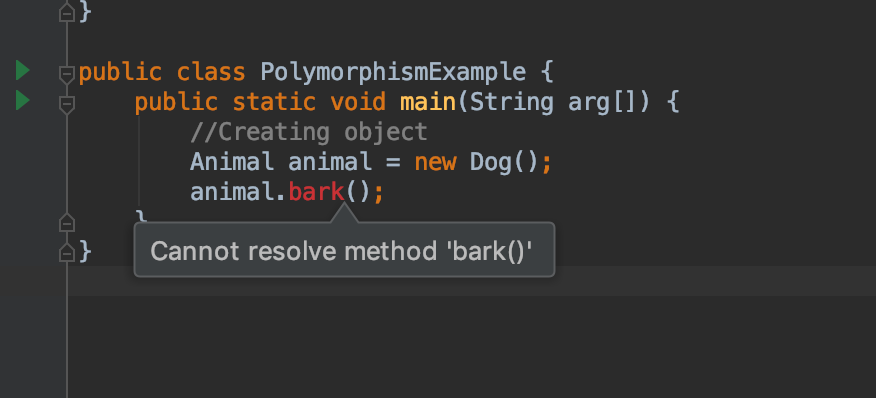
Task: Click the 'String' parameter type
Action: coord(512,102)
